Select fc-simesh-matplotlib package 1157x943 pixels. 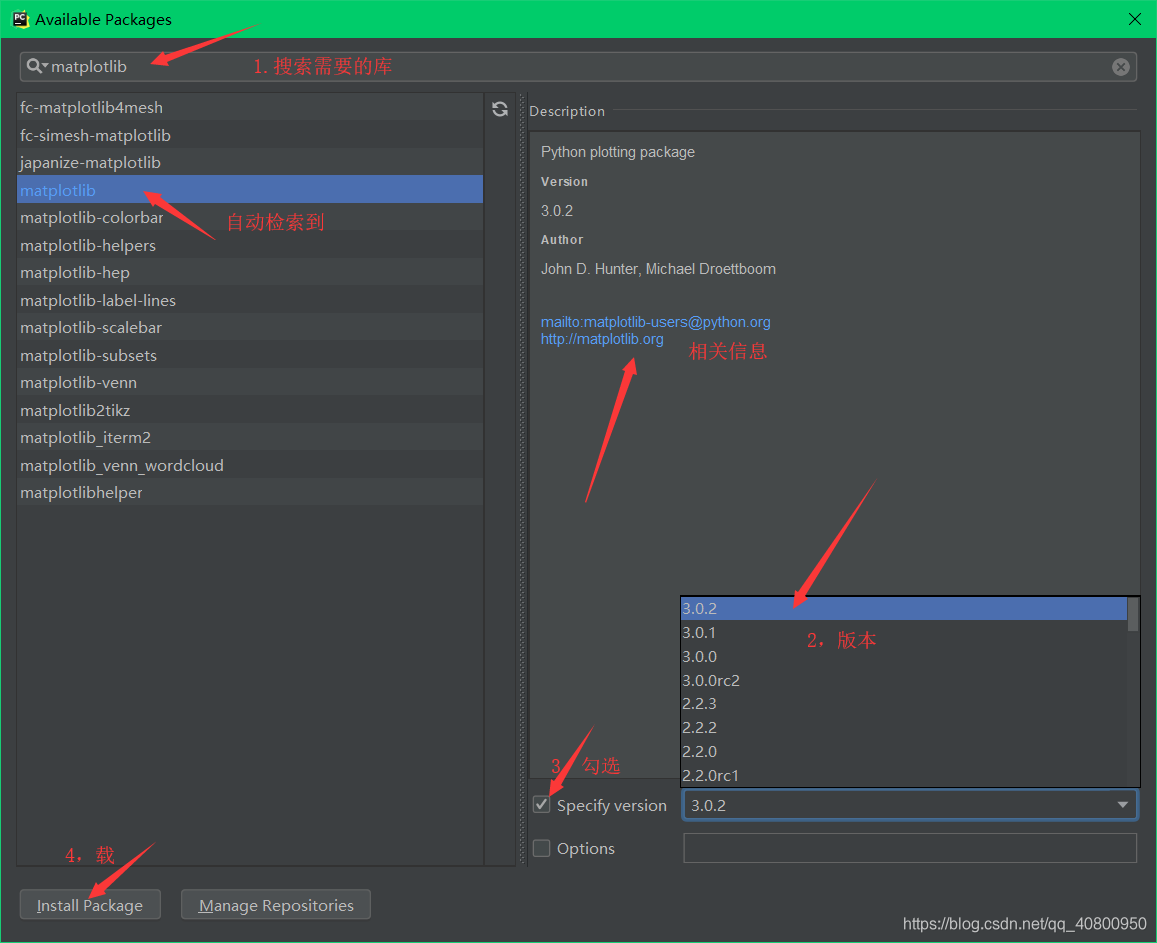[250, 135]
